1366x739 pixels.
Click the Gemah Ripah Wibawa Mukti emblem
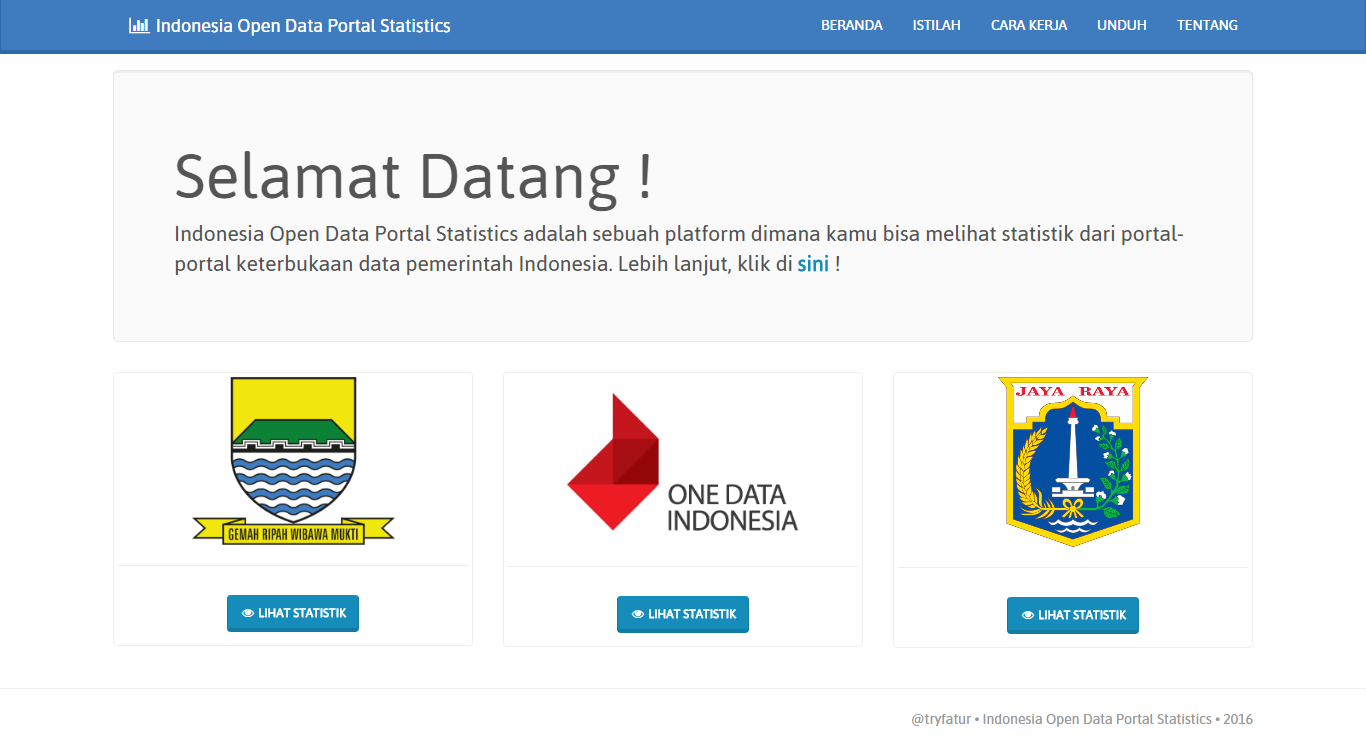coord(293,461)
